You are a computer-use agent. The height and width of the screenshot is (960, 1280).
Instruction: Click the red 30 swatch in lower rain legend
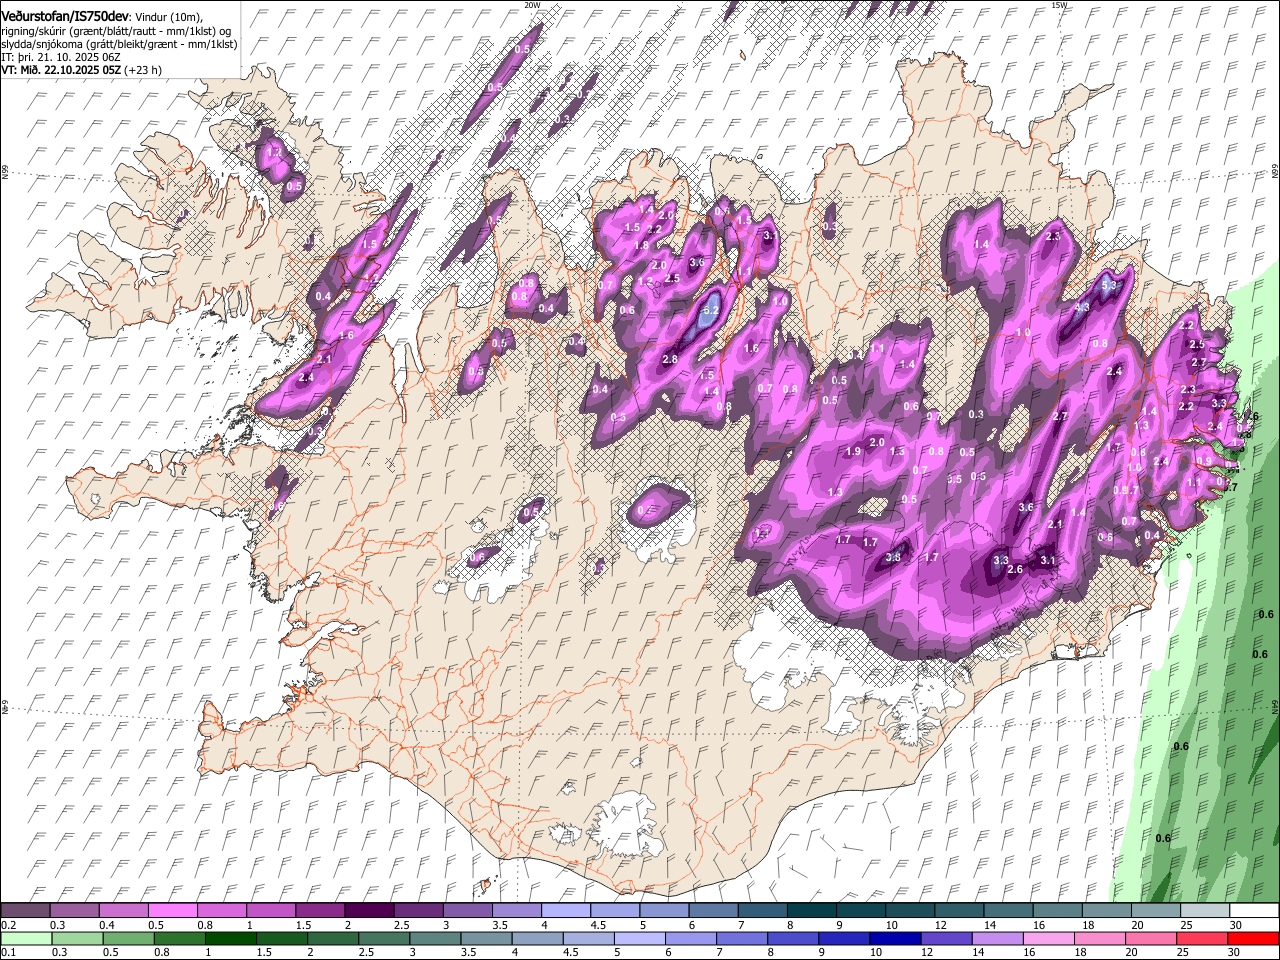click(1253, 938)
